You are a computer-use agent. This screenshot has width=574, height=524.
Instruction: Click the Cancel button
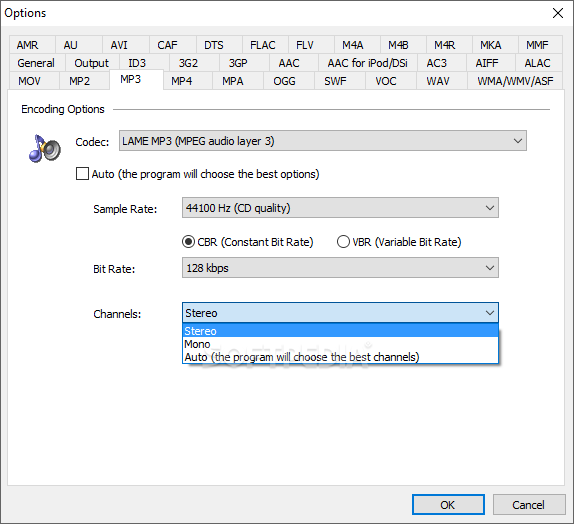coord(529,505)
